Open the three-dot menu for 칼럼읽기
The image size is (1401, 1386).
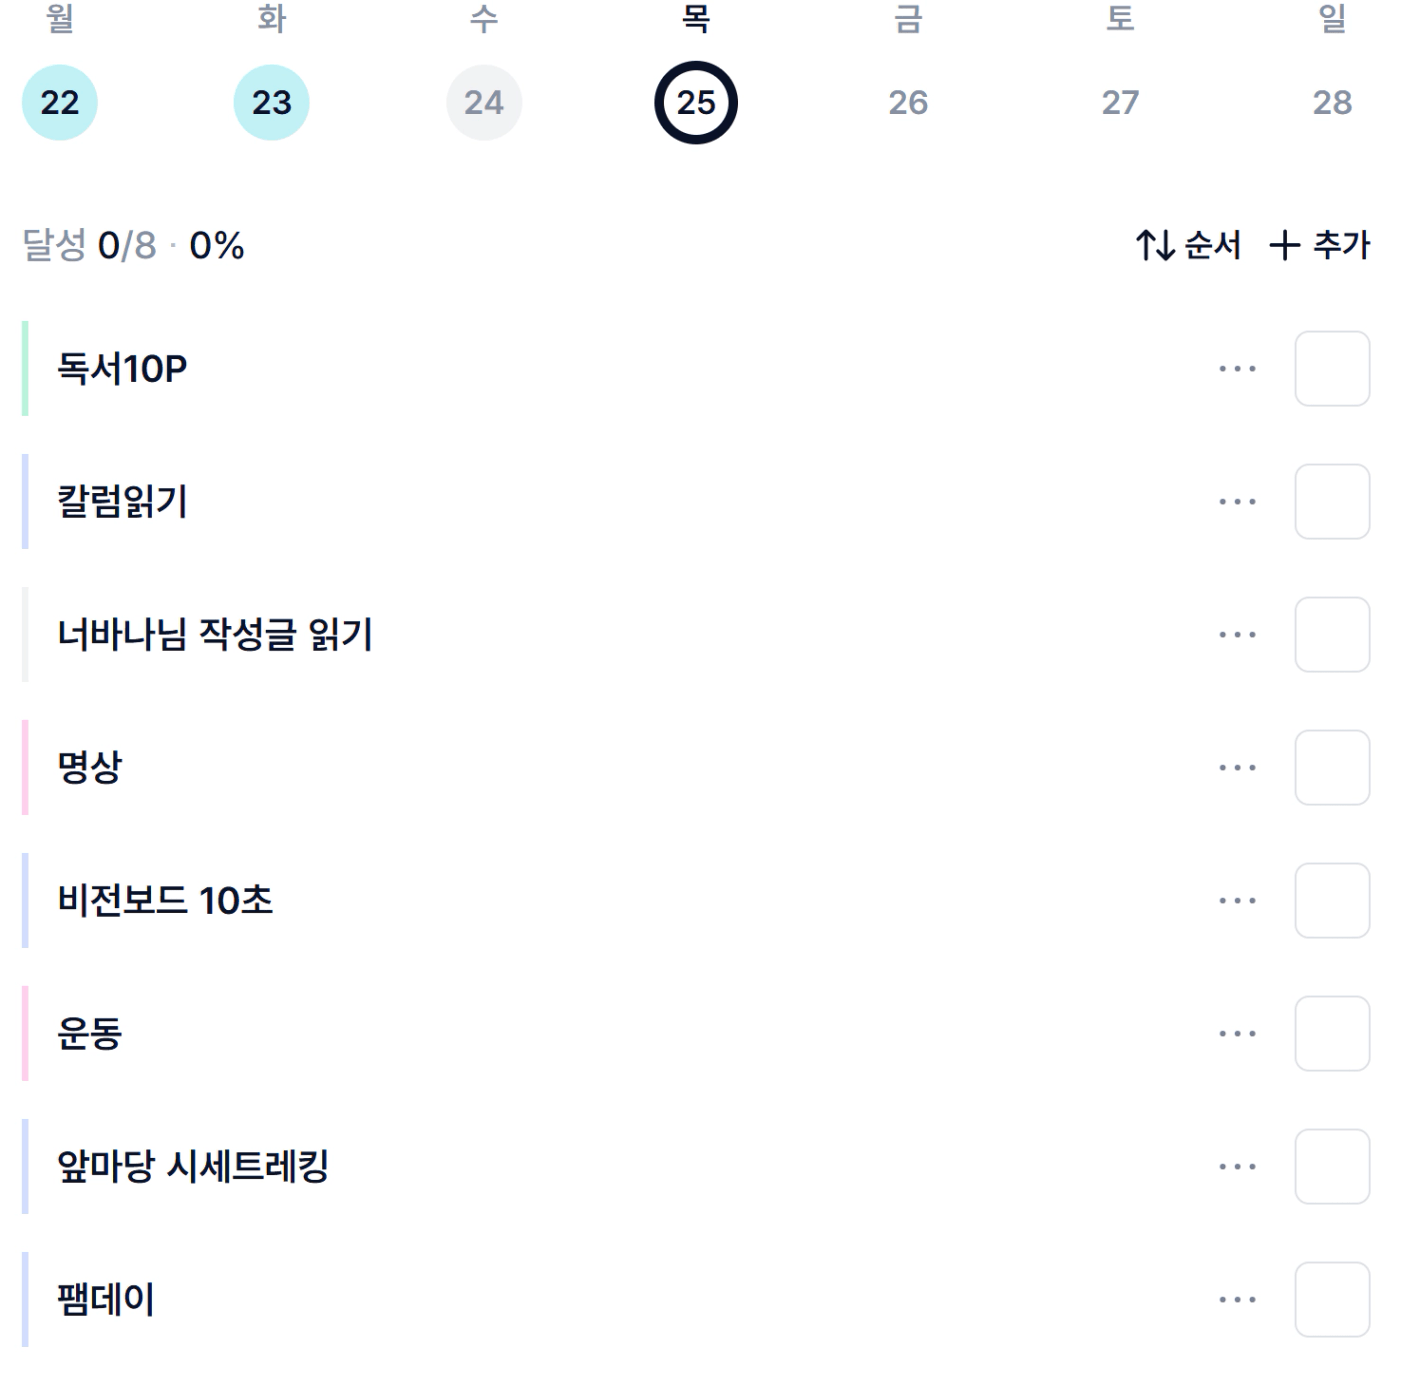(x=1237, y=502)
